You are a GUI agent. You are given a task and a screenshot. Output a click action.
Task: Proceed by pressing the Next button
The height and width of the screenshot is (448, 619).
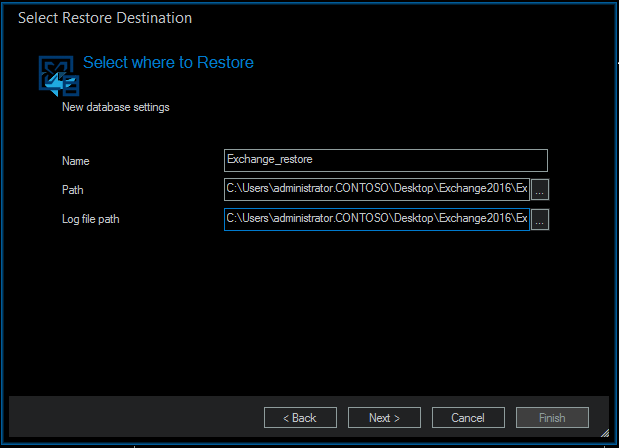(383, 418)
